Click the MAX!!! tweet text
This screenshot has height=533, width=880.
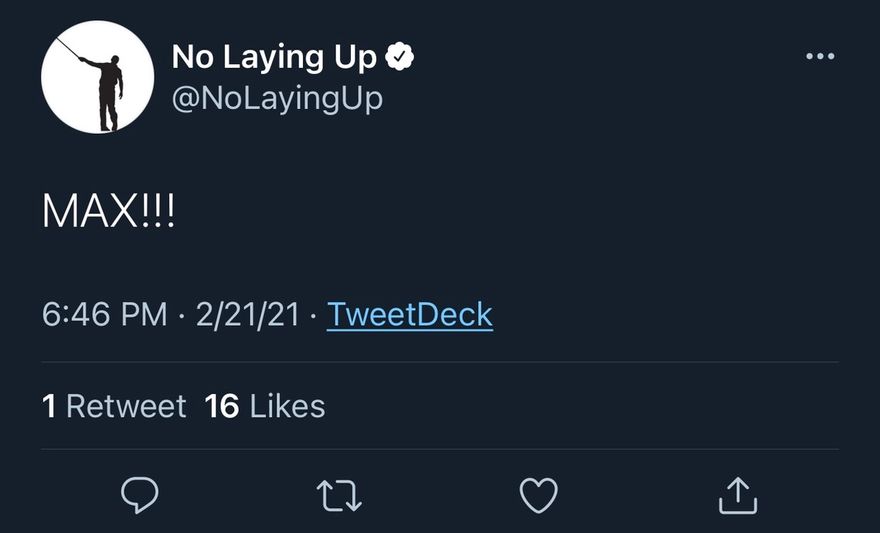tap(108, 213)
